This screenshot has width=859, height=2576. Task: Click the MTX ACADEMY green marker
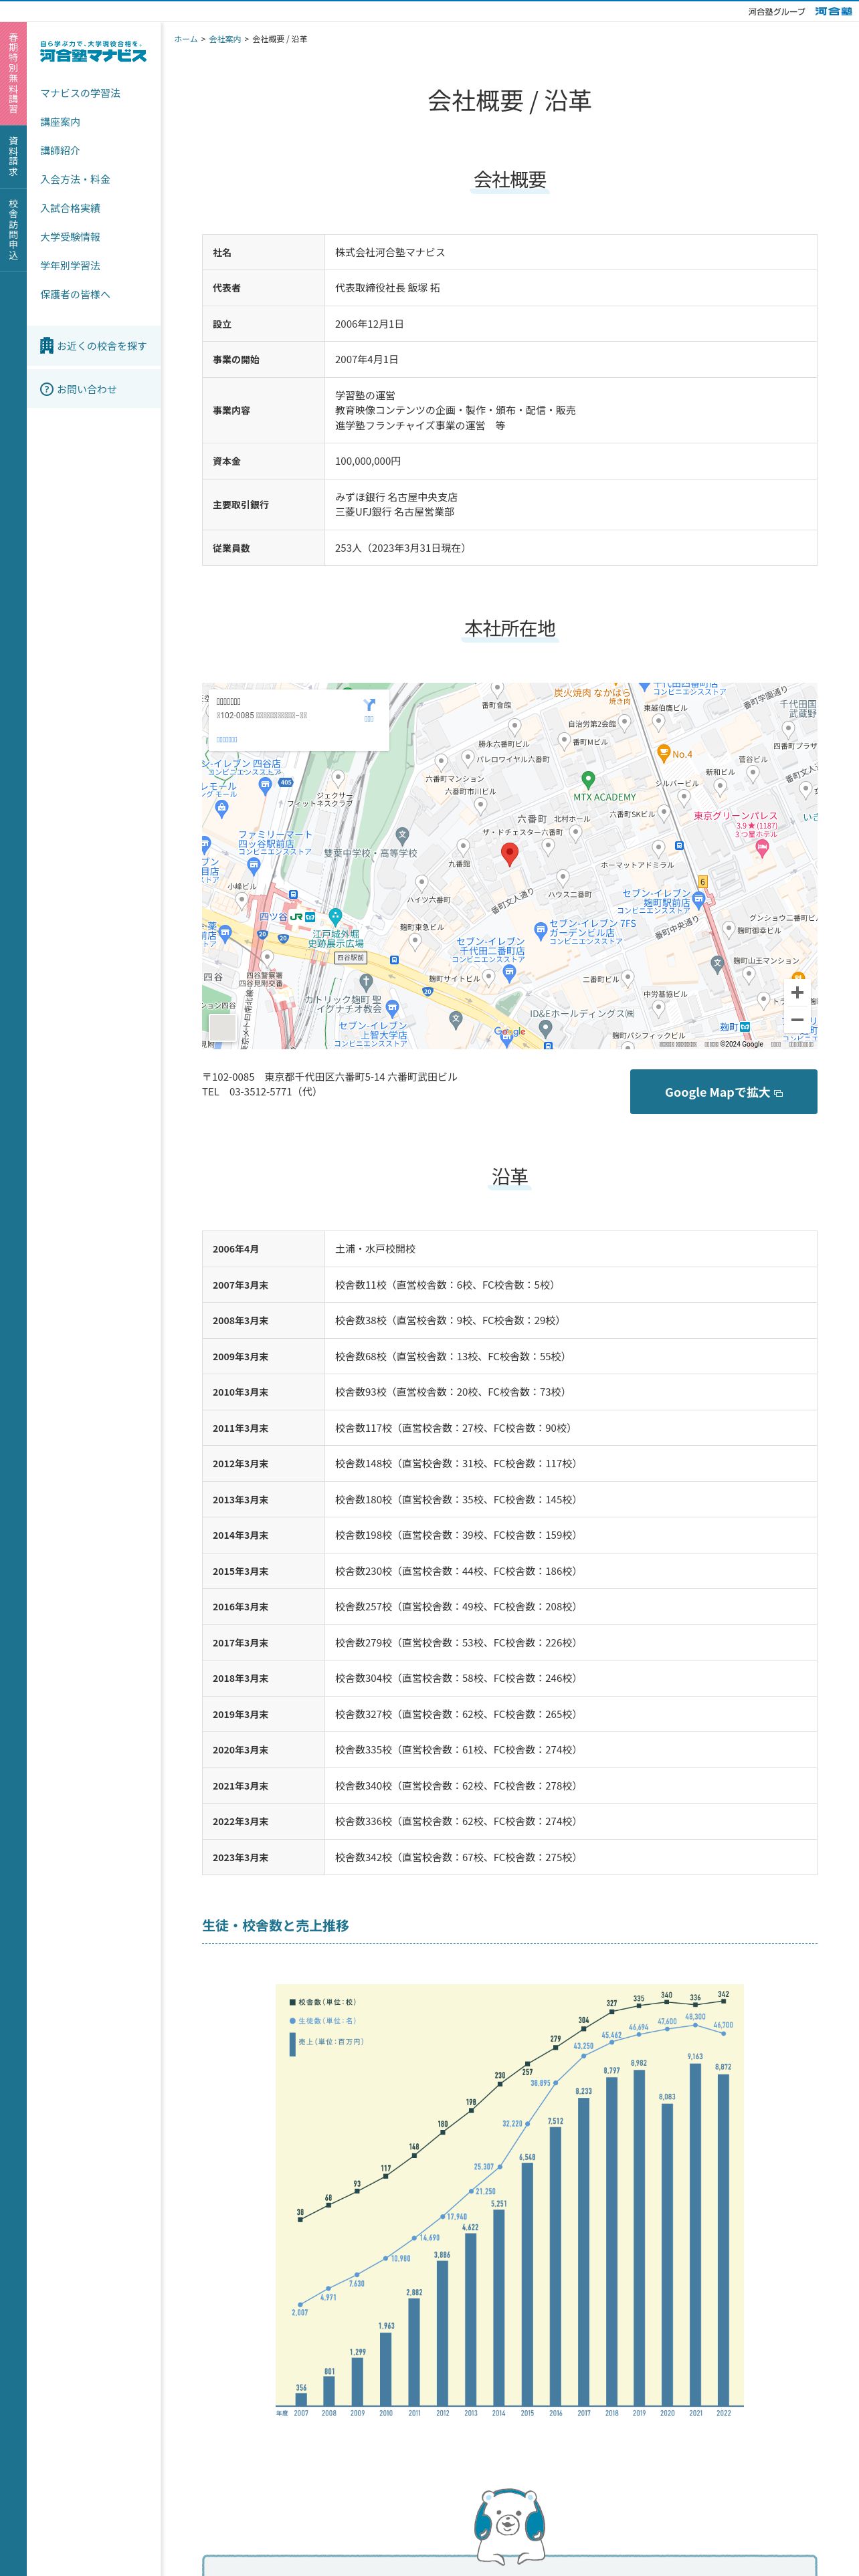(x=588, y=780)
